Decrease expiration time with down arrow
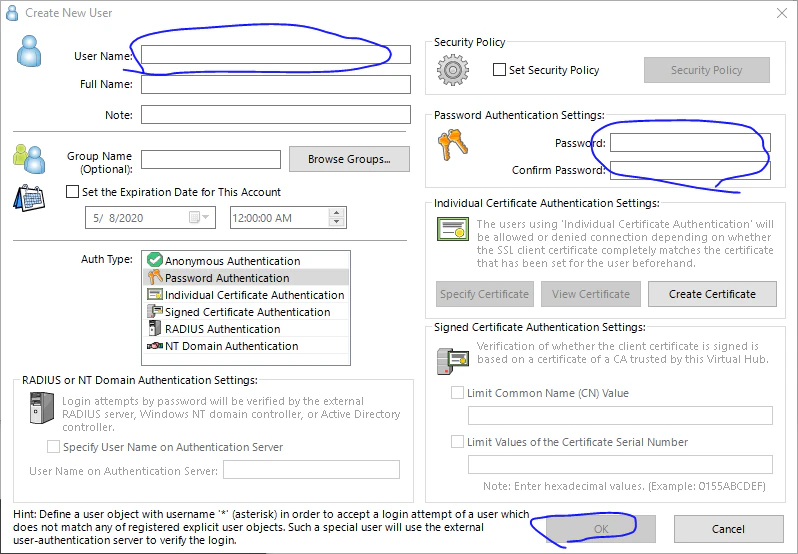This screenshot has height=554, width=798. point(336,222)
